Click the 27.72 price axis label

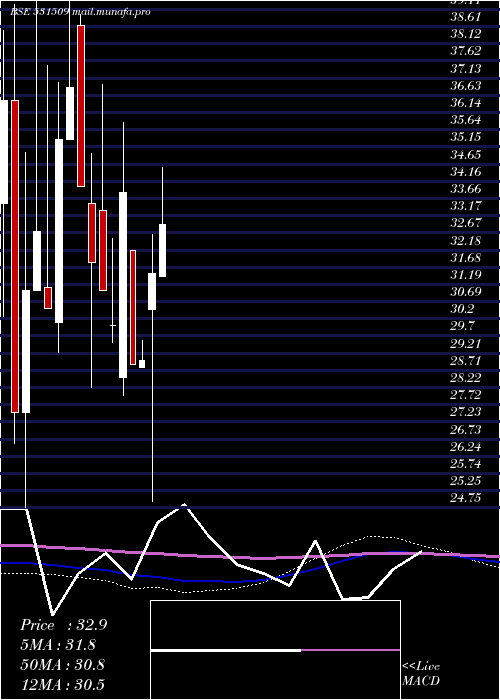(466, 395)
